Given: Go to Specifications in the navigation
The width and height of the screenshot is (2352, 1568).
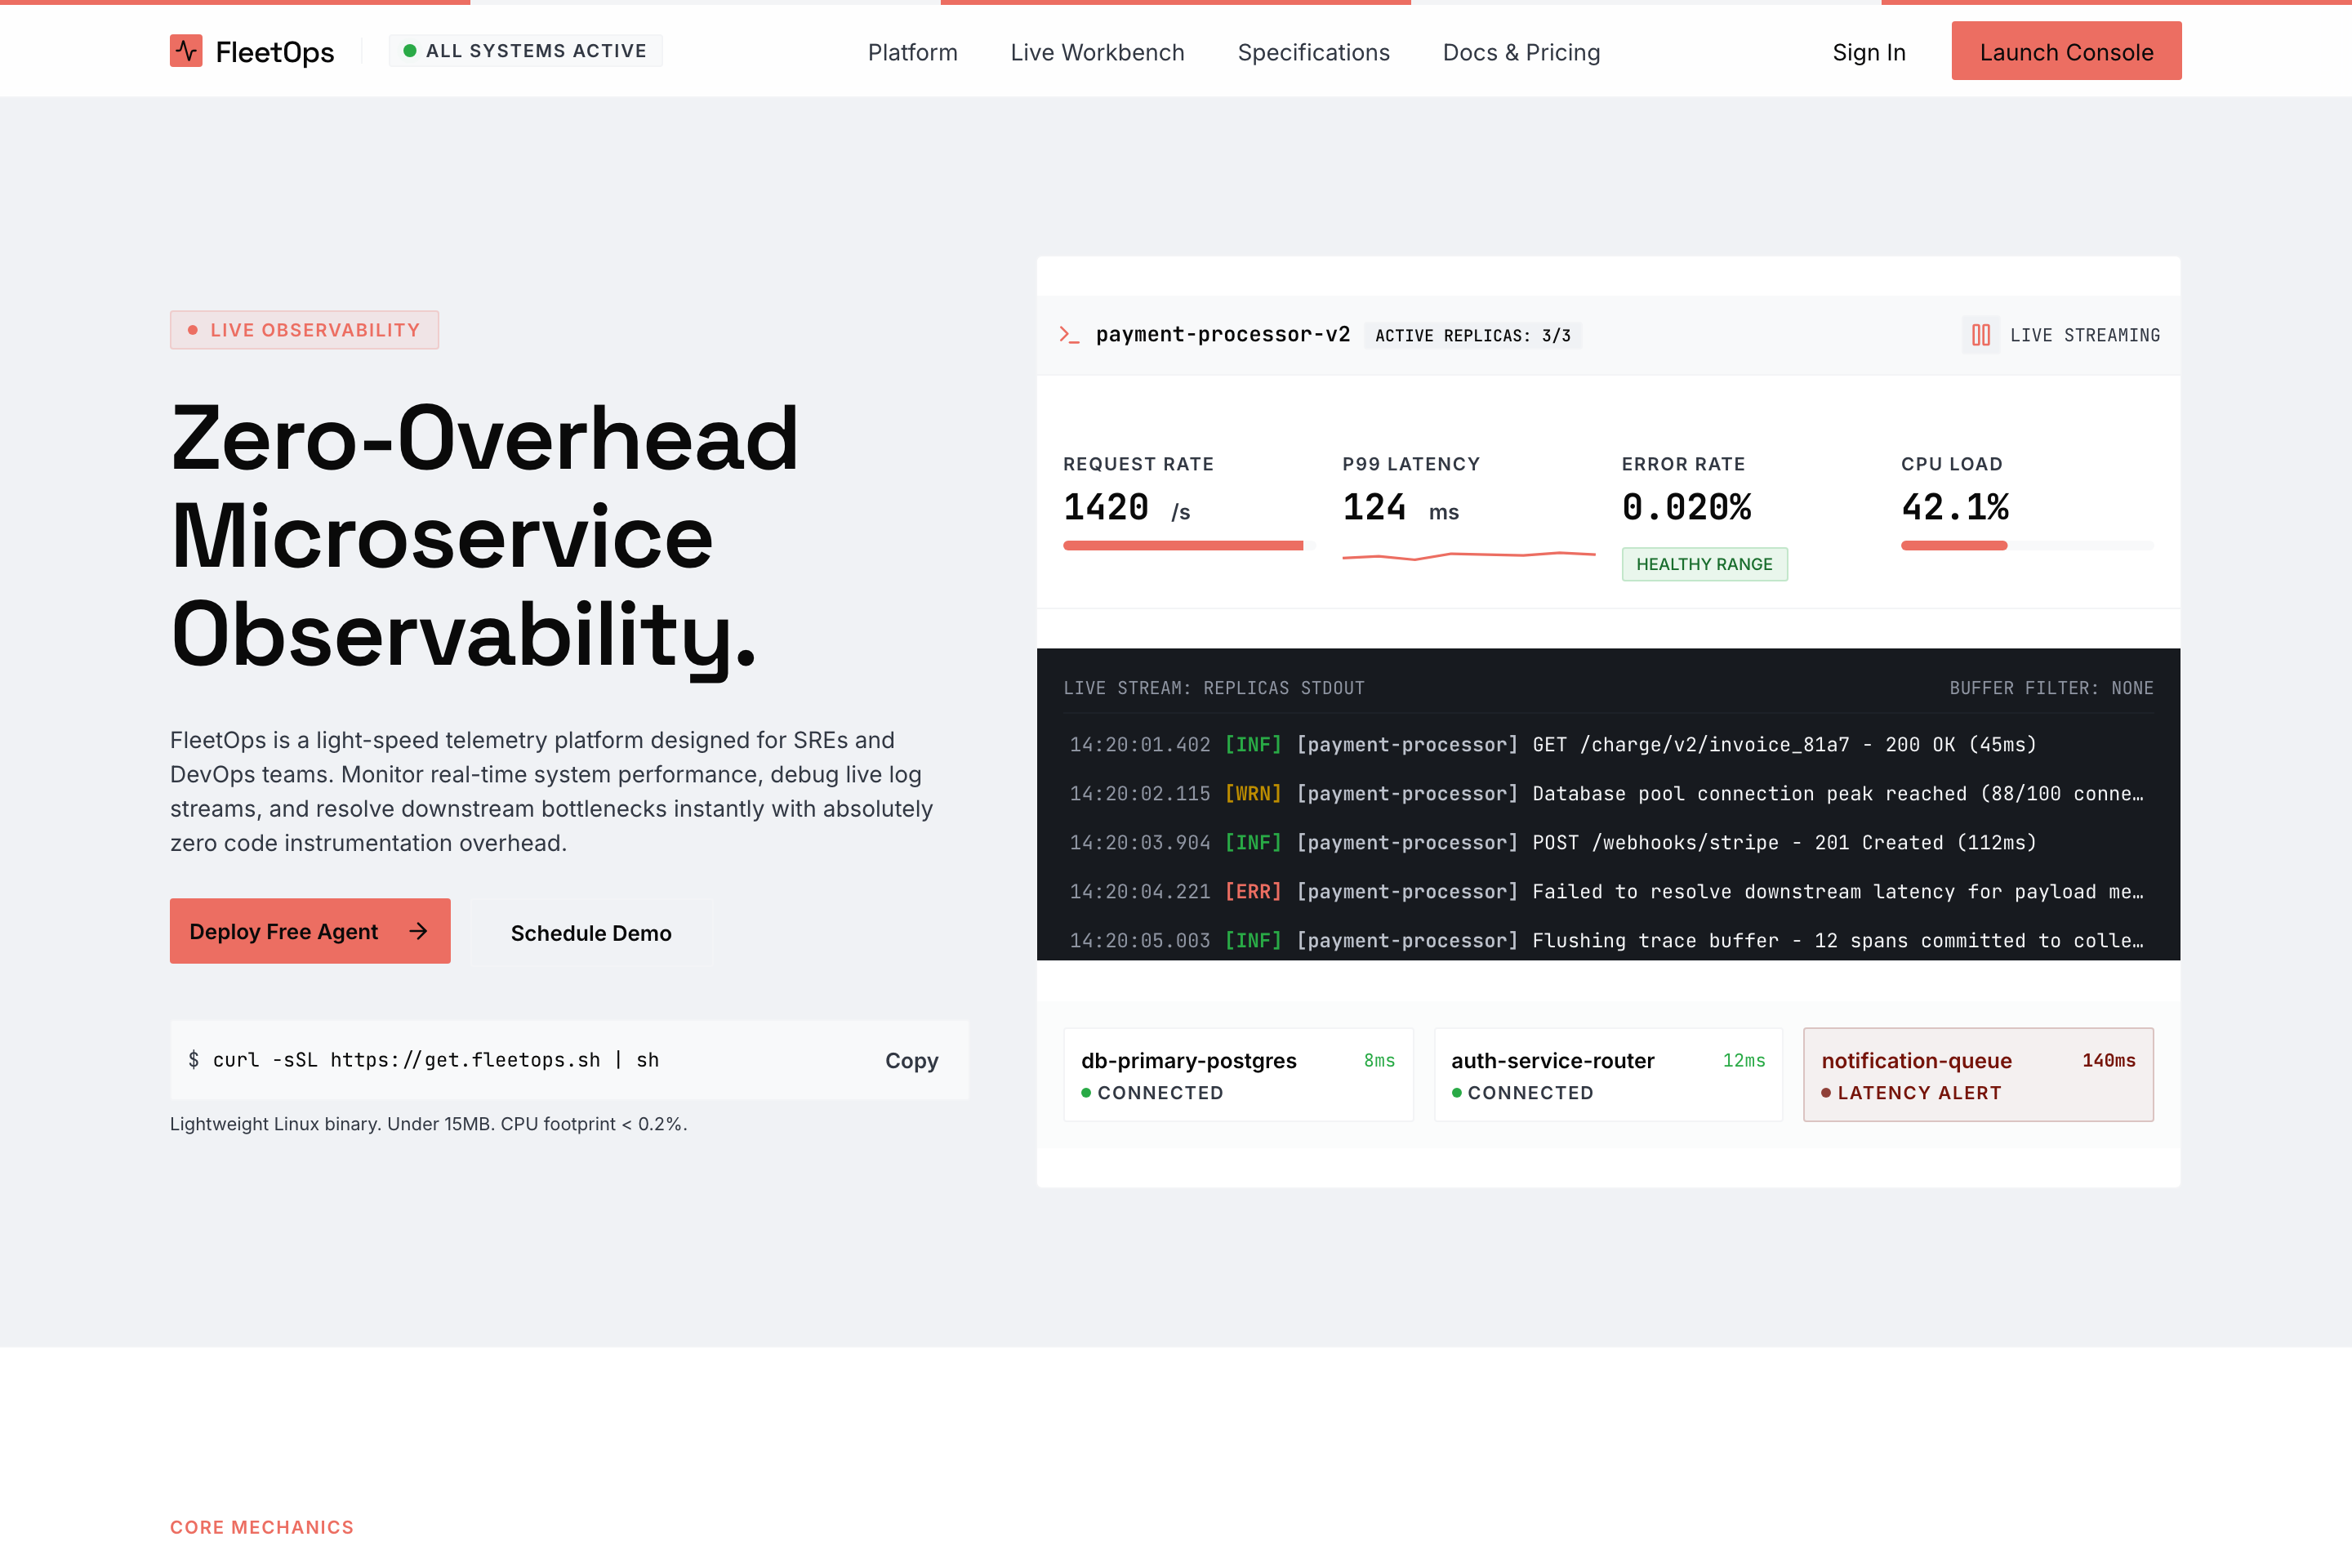Looking at the screenshot, I should [x=1313, y=52].
